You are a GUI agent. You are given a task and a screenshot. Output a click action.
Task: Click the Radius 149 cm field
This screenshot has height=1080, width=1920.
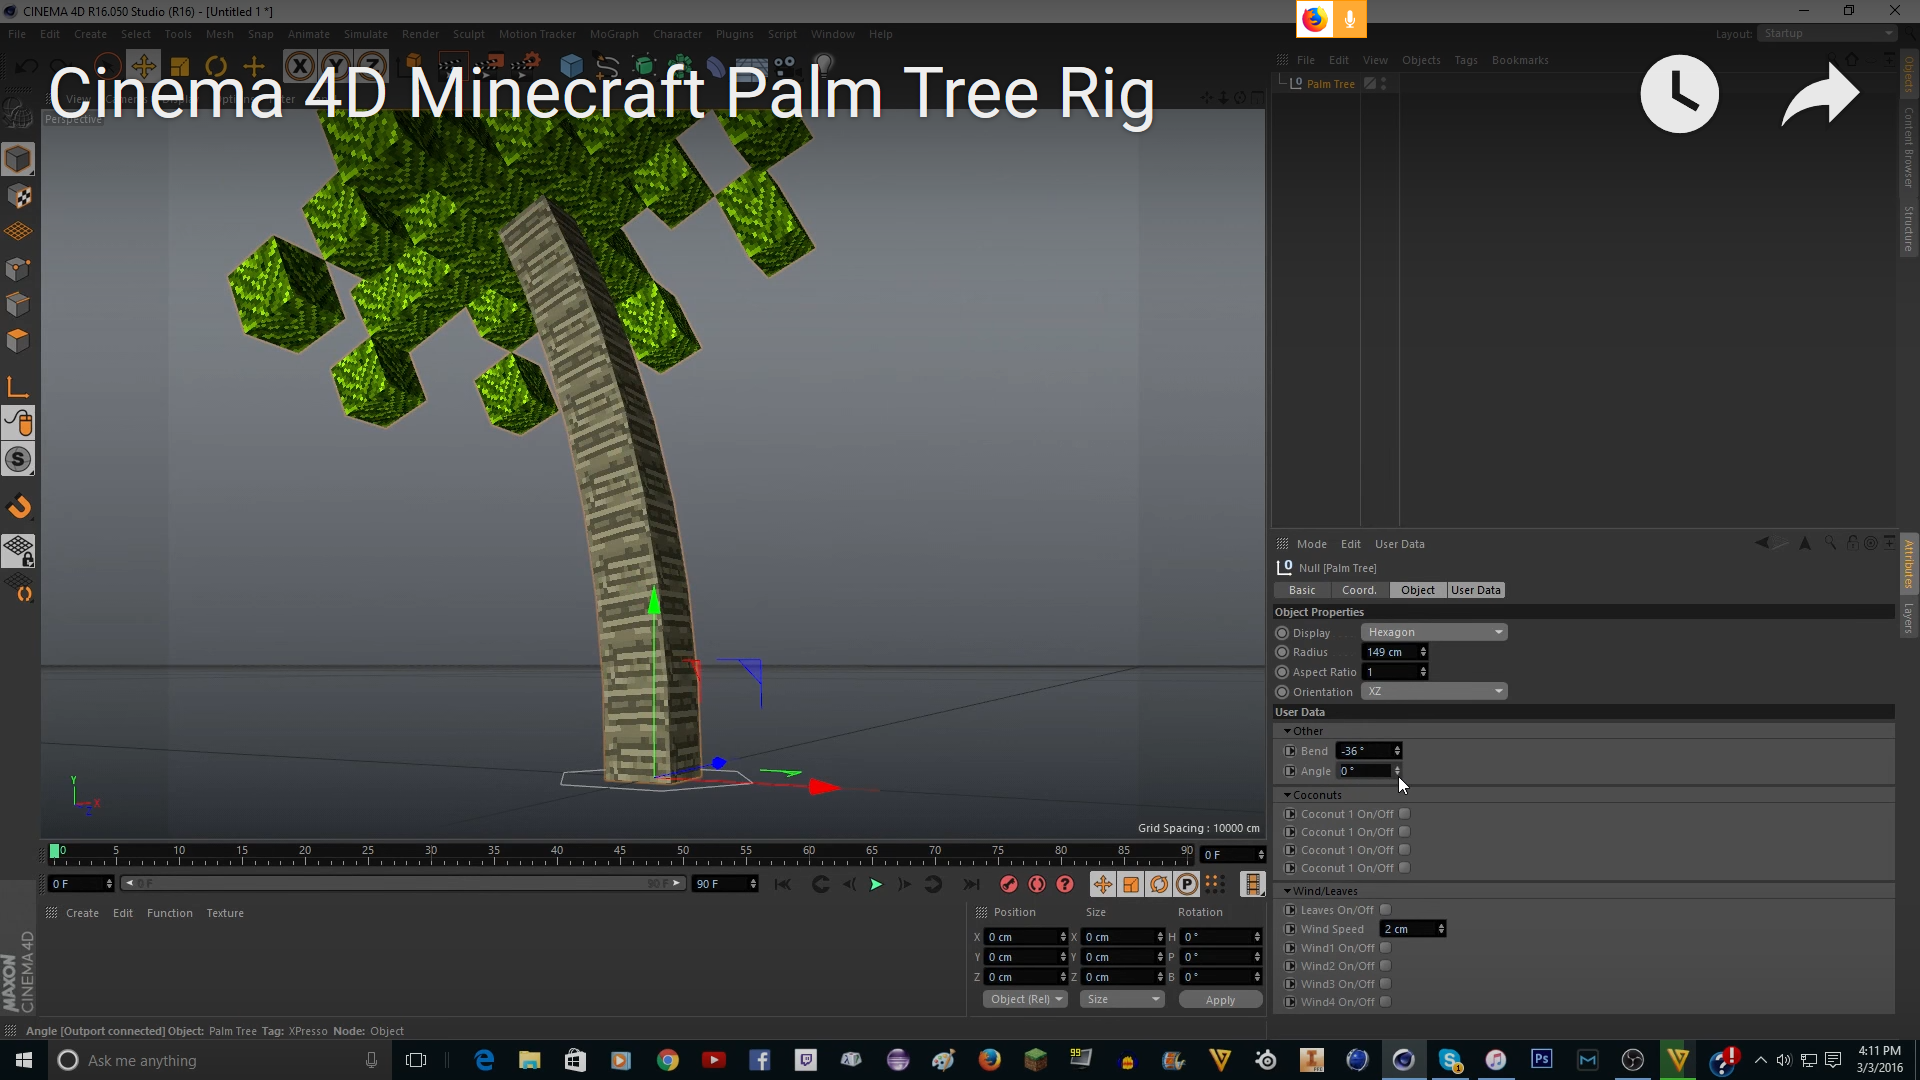(x=1390, y=652)
